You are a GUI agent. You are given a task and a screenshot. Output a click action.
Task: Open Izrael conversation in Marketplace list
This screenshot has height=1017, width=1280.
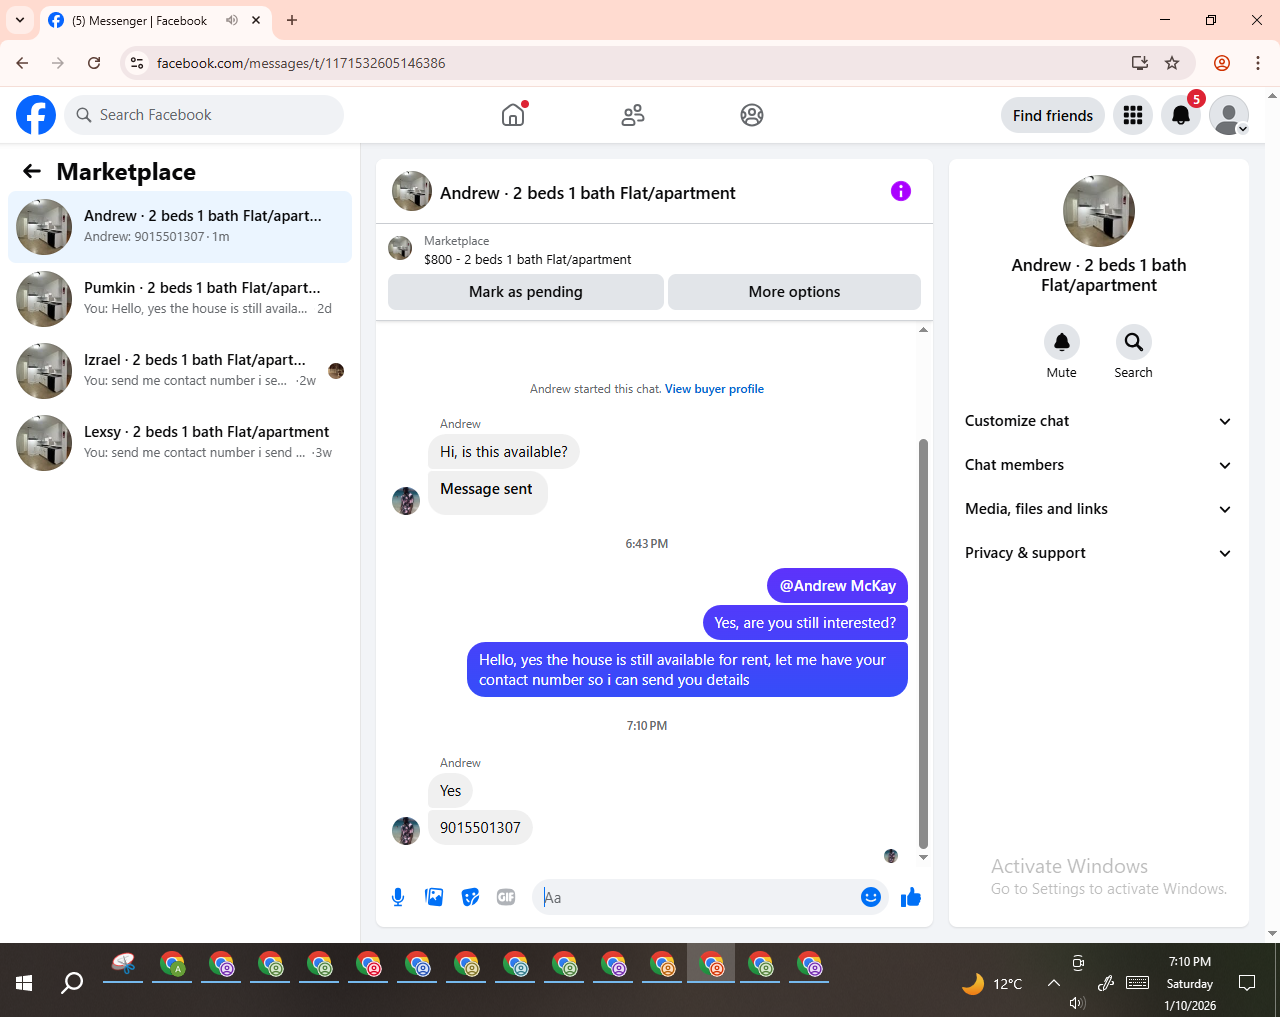pos(180,371)
